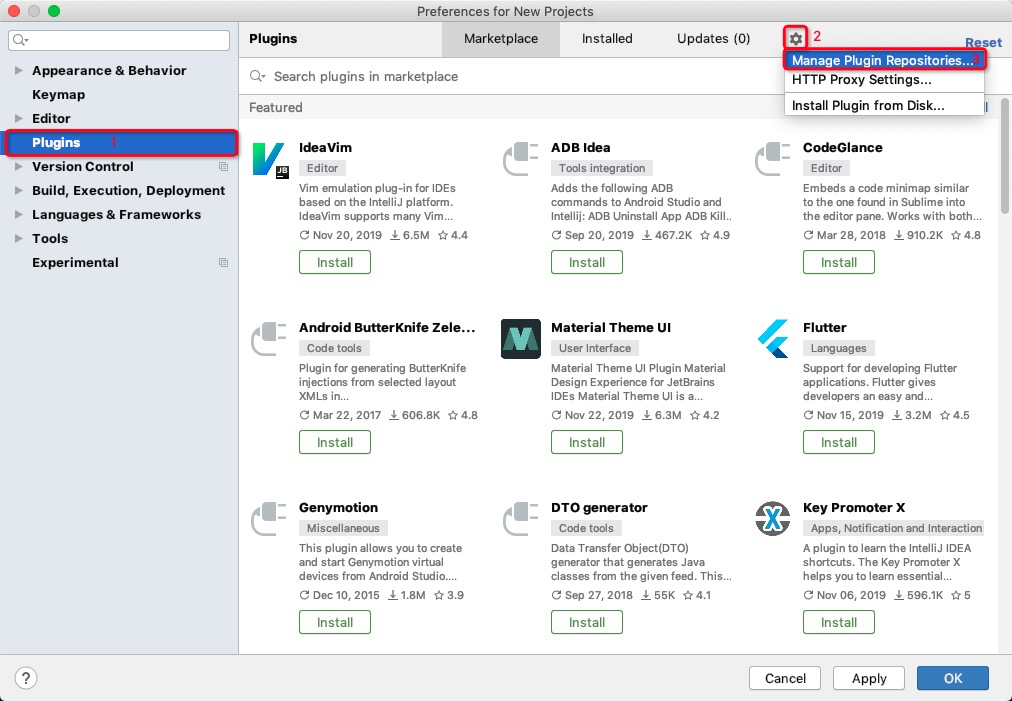Image resolution: width=1012 pixels, height=701 pixels.
Task: Click the Flutter plugin logo
Action: click(773, 339)
